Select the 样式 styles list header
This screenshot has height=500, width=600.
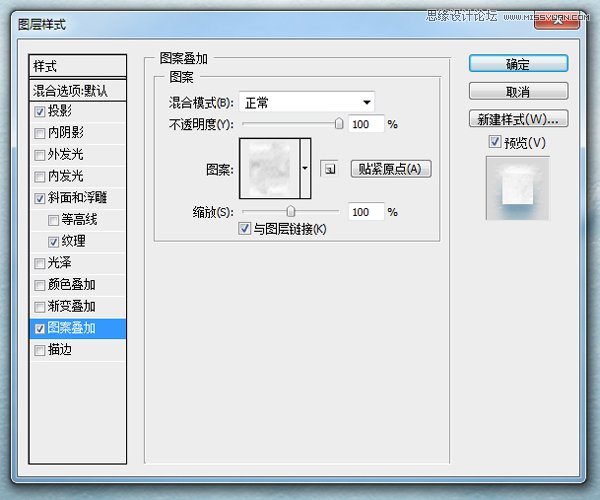78,66
